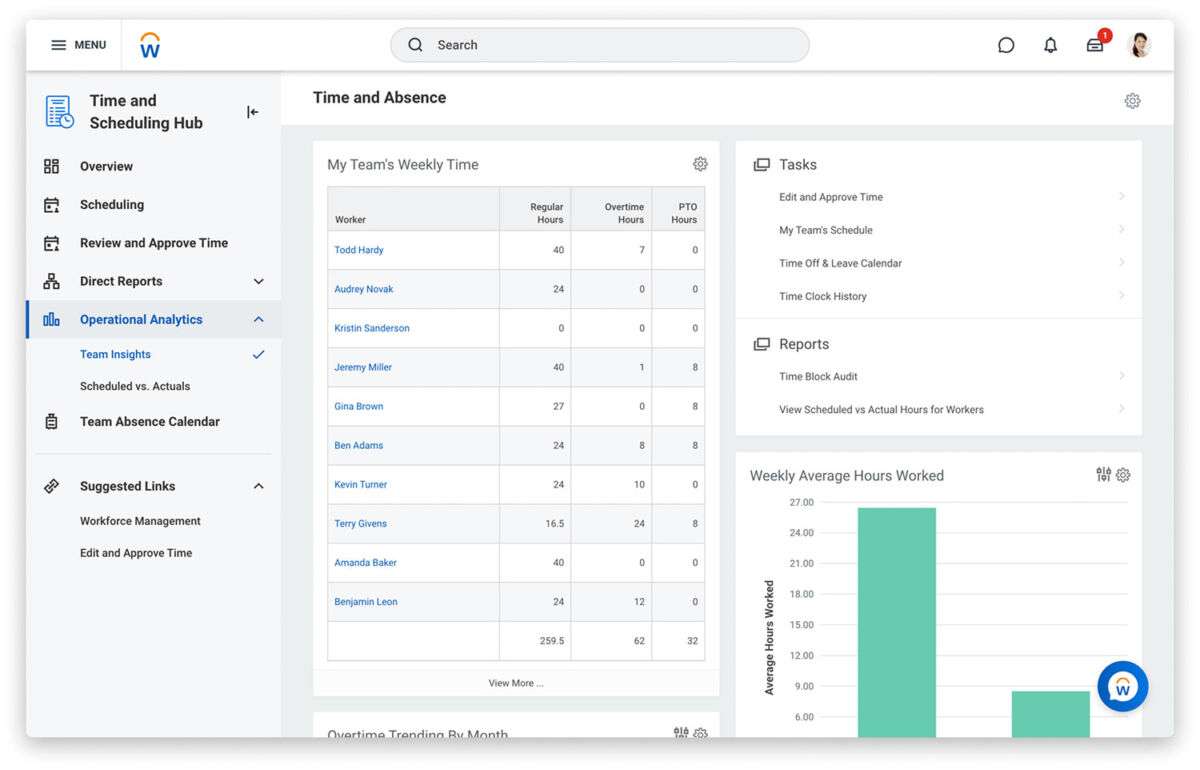Open chart filter icon on Weekly Average Hours Worked
Viewport: 1200px width, 770px height.
click(x=1105, y=475)
